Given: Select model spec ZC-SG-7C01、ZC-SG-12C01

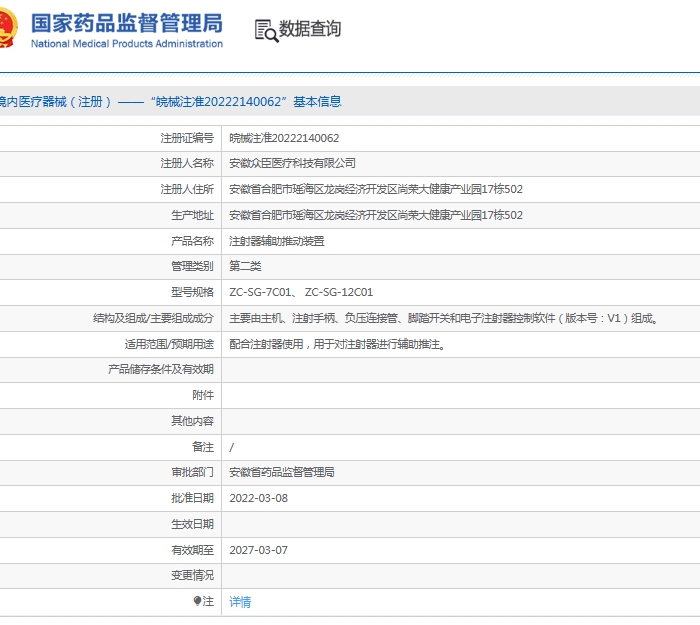Looking at the screenshot, I should pyautogui.click(x=301, y=292).
